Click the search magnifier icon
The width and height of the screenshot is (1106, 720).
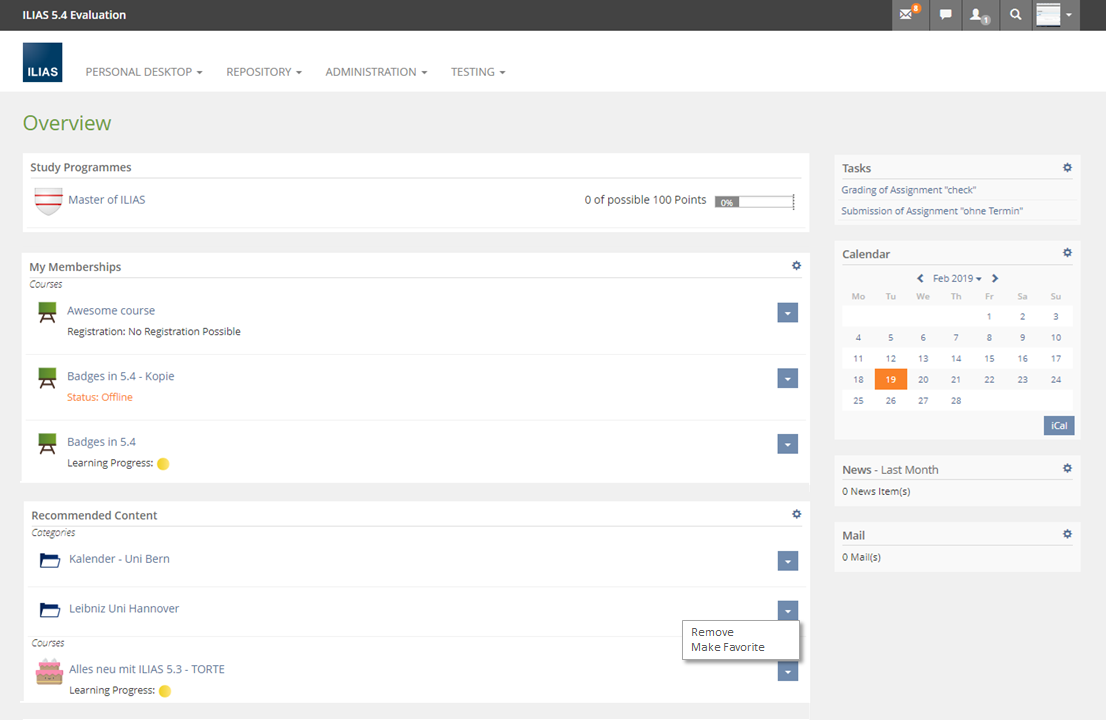tap(1016, 15)
